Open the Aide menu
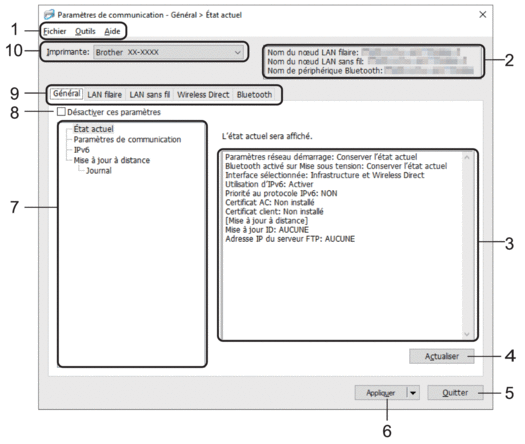Image resolution: width=525 pixels, height=444 pixels. point(112,31)
